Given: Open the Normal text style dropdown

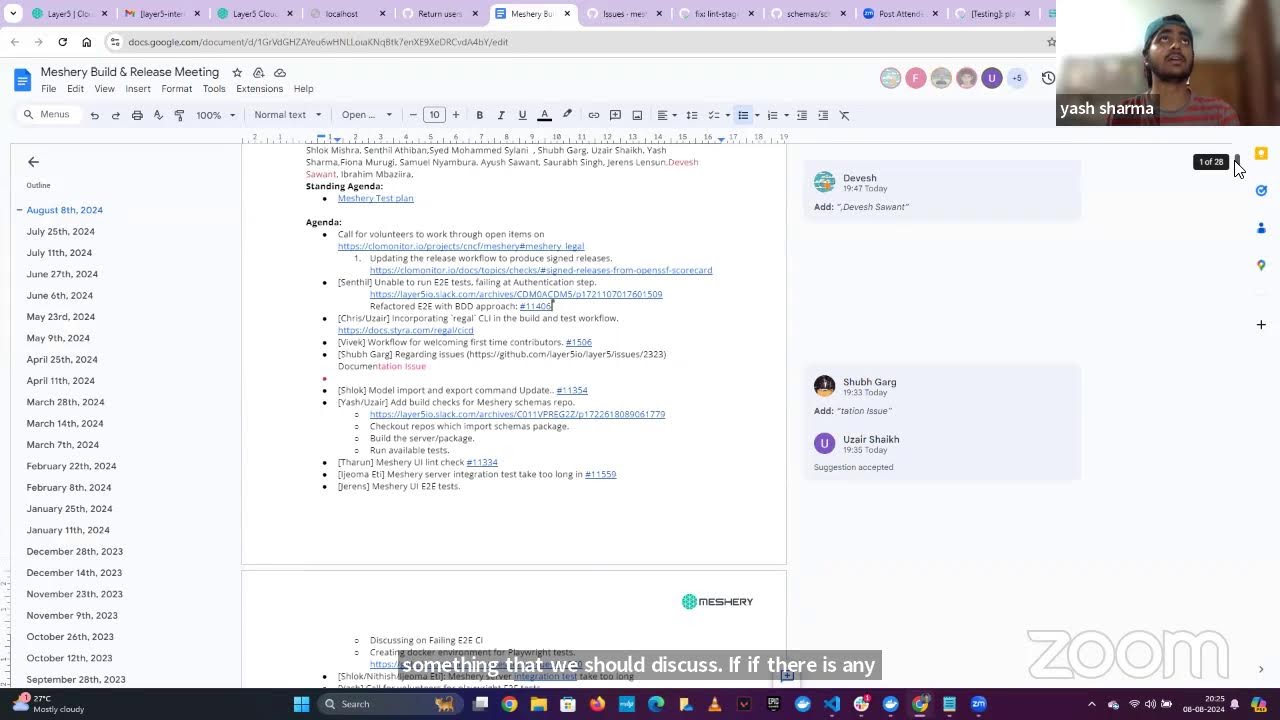Looking at the screenshot, I should pyautogui.click(x=288, y=115).
